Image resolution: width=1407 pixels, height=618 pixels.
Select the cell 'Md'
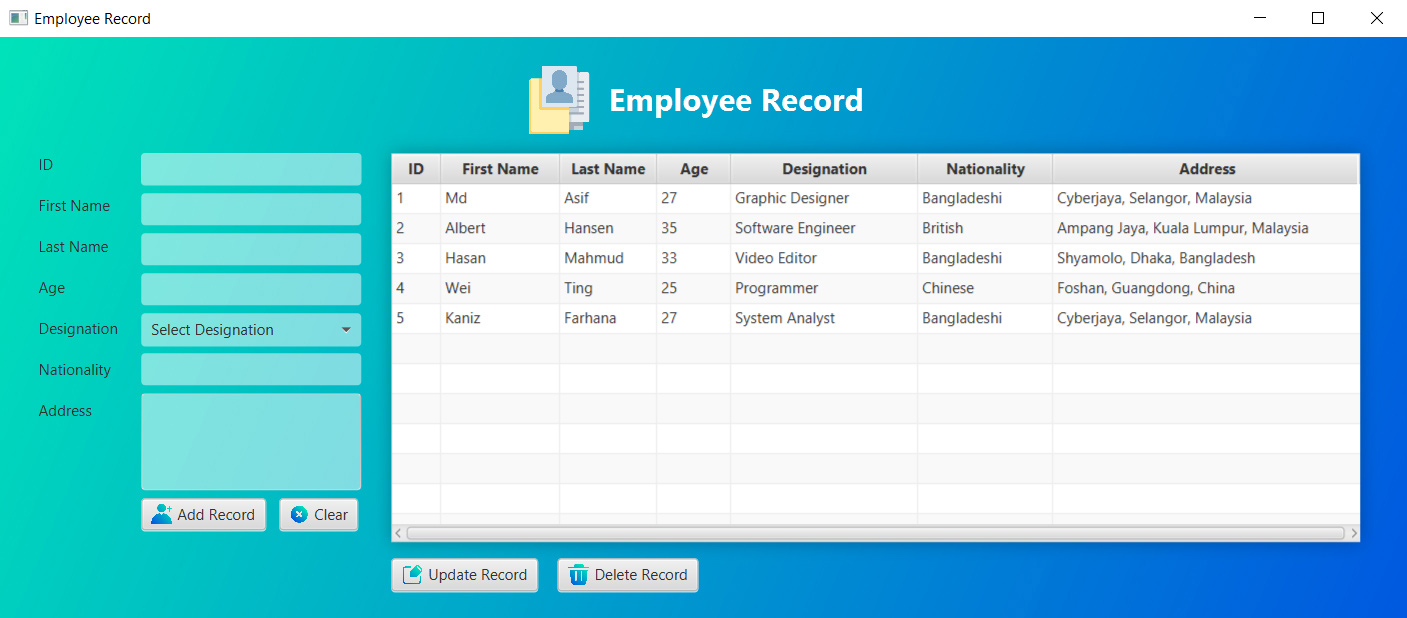(x=500, y=198)
